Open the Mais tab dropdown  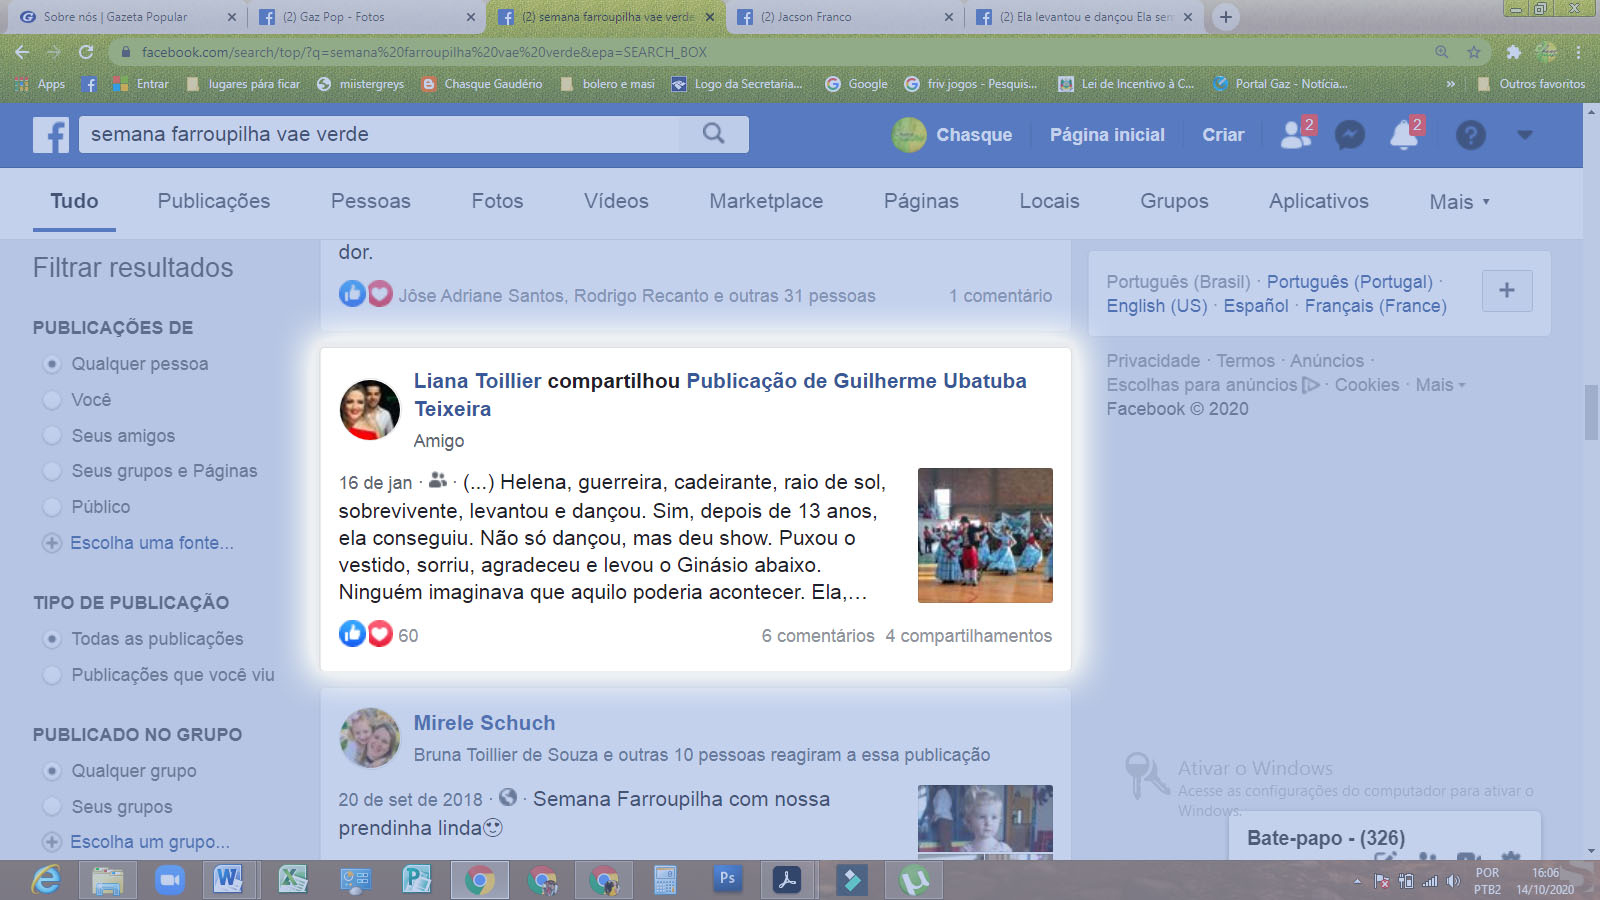(1459, 202)
